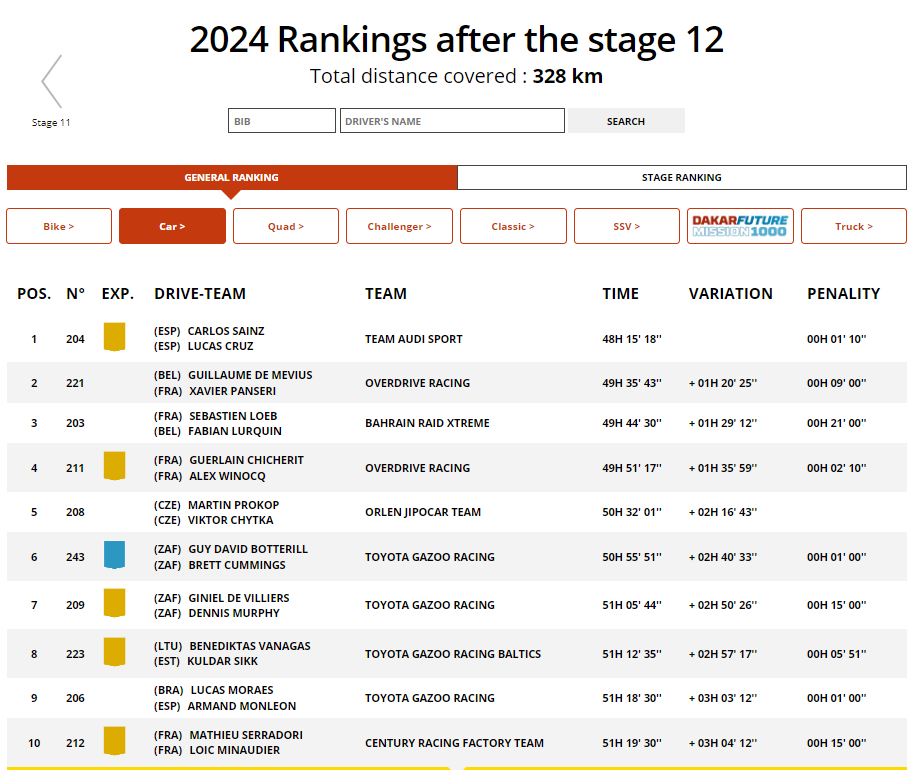Click the time 50H 32' 01''
The width and height of the screenshot is (917, 770).
632,512
